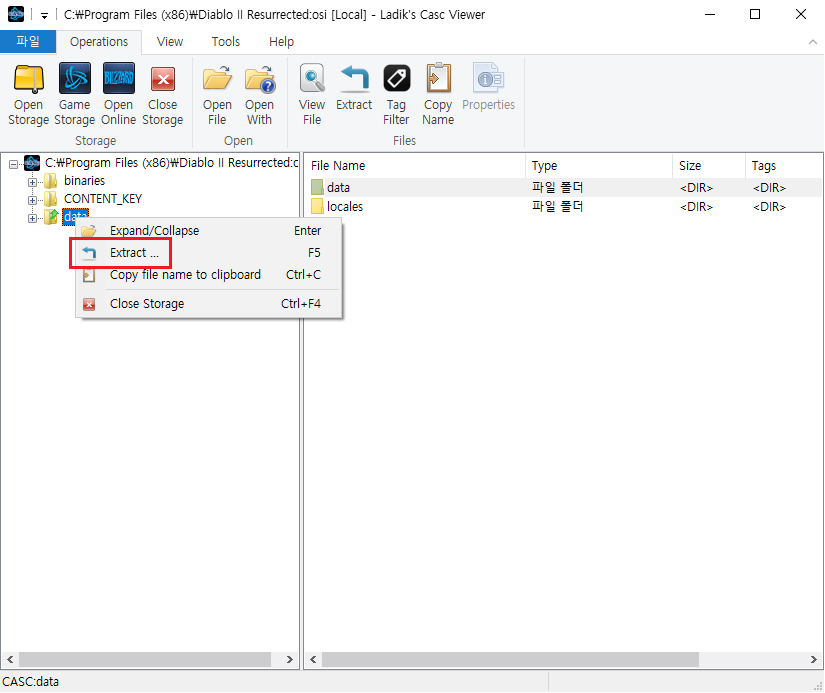Click the Open Online Blizzard icon
This screenshot has height=693, width=825.
118,79
